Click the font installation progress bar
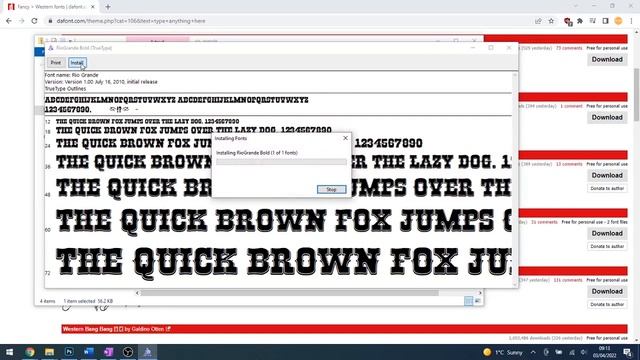 click(281, 162)
